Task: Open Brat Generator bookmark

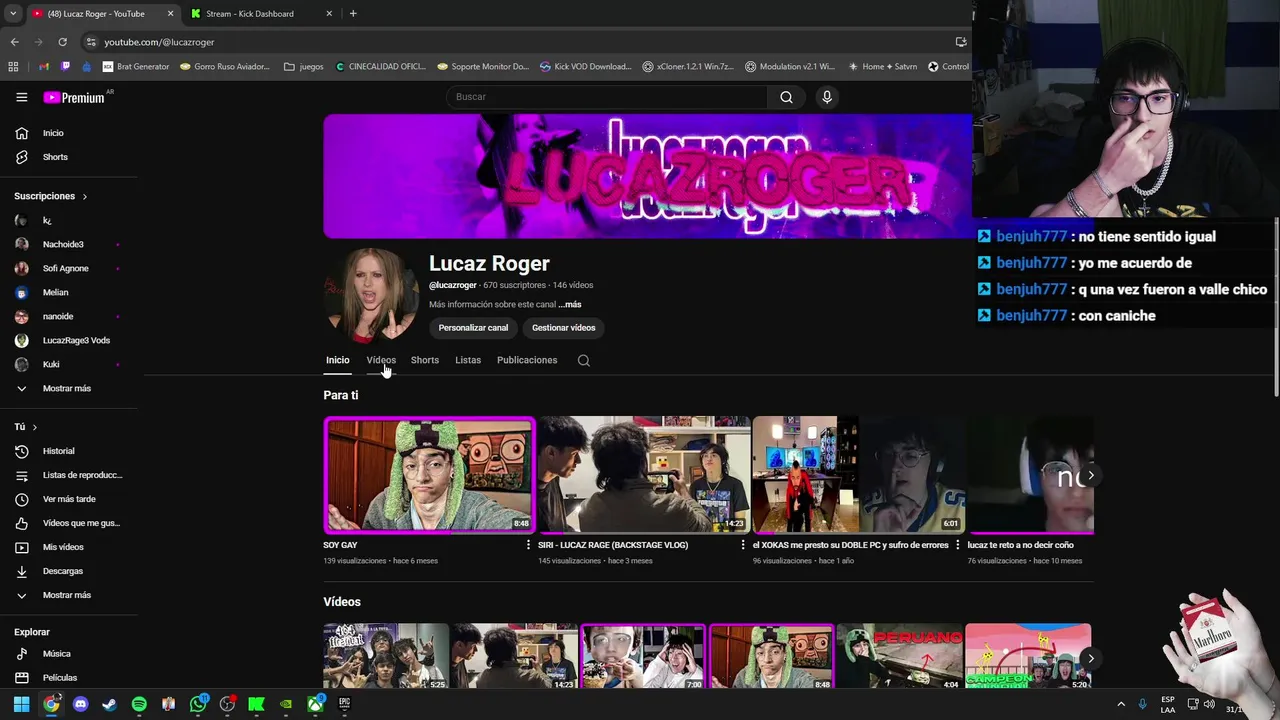Action: 135,67
